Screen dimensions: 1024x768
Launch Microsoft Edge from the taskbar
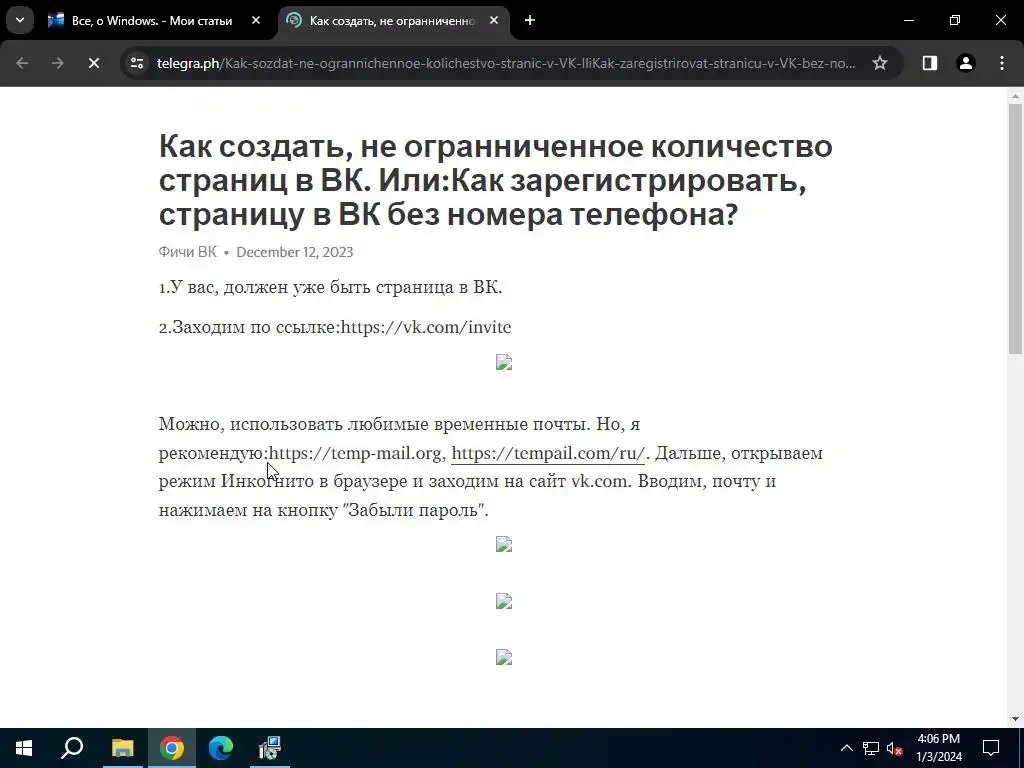tap(221, 748)
